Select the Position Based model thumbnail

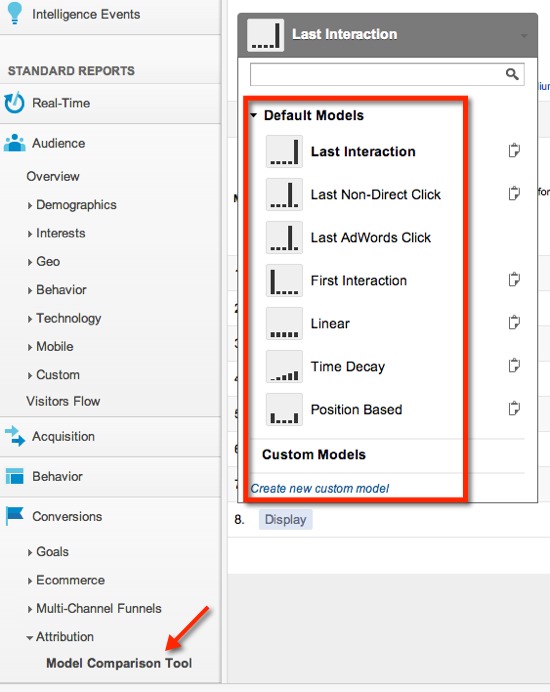[284, 409]
